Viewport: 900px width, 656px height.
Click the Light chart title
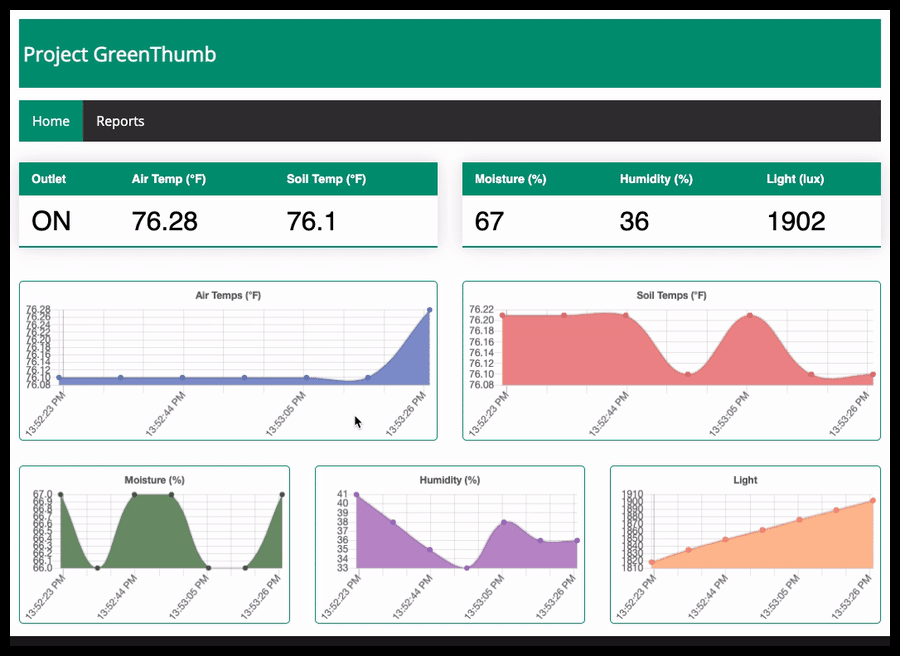pos(745,480)
